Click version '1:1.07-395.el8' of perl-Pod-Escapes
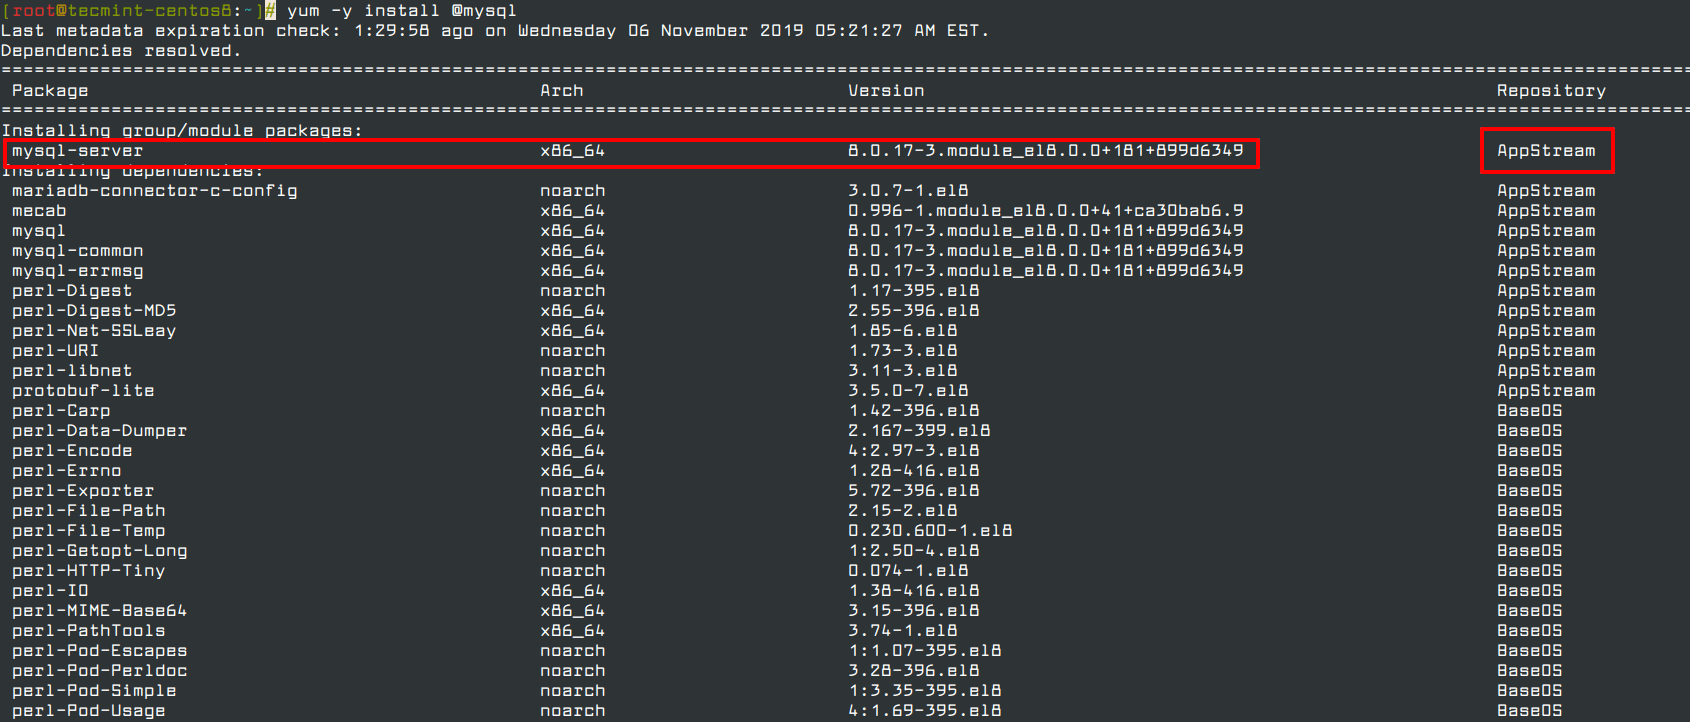Image resolution: width=1690 pixels, height=722 pixels. click(x=925, y=651)
